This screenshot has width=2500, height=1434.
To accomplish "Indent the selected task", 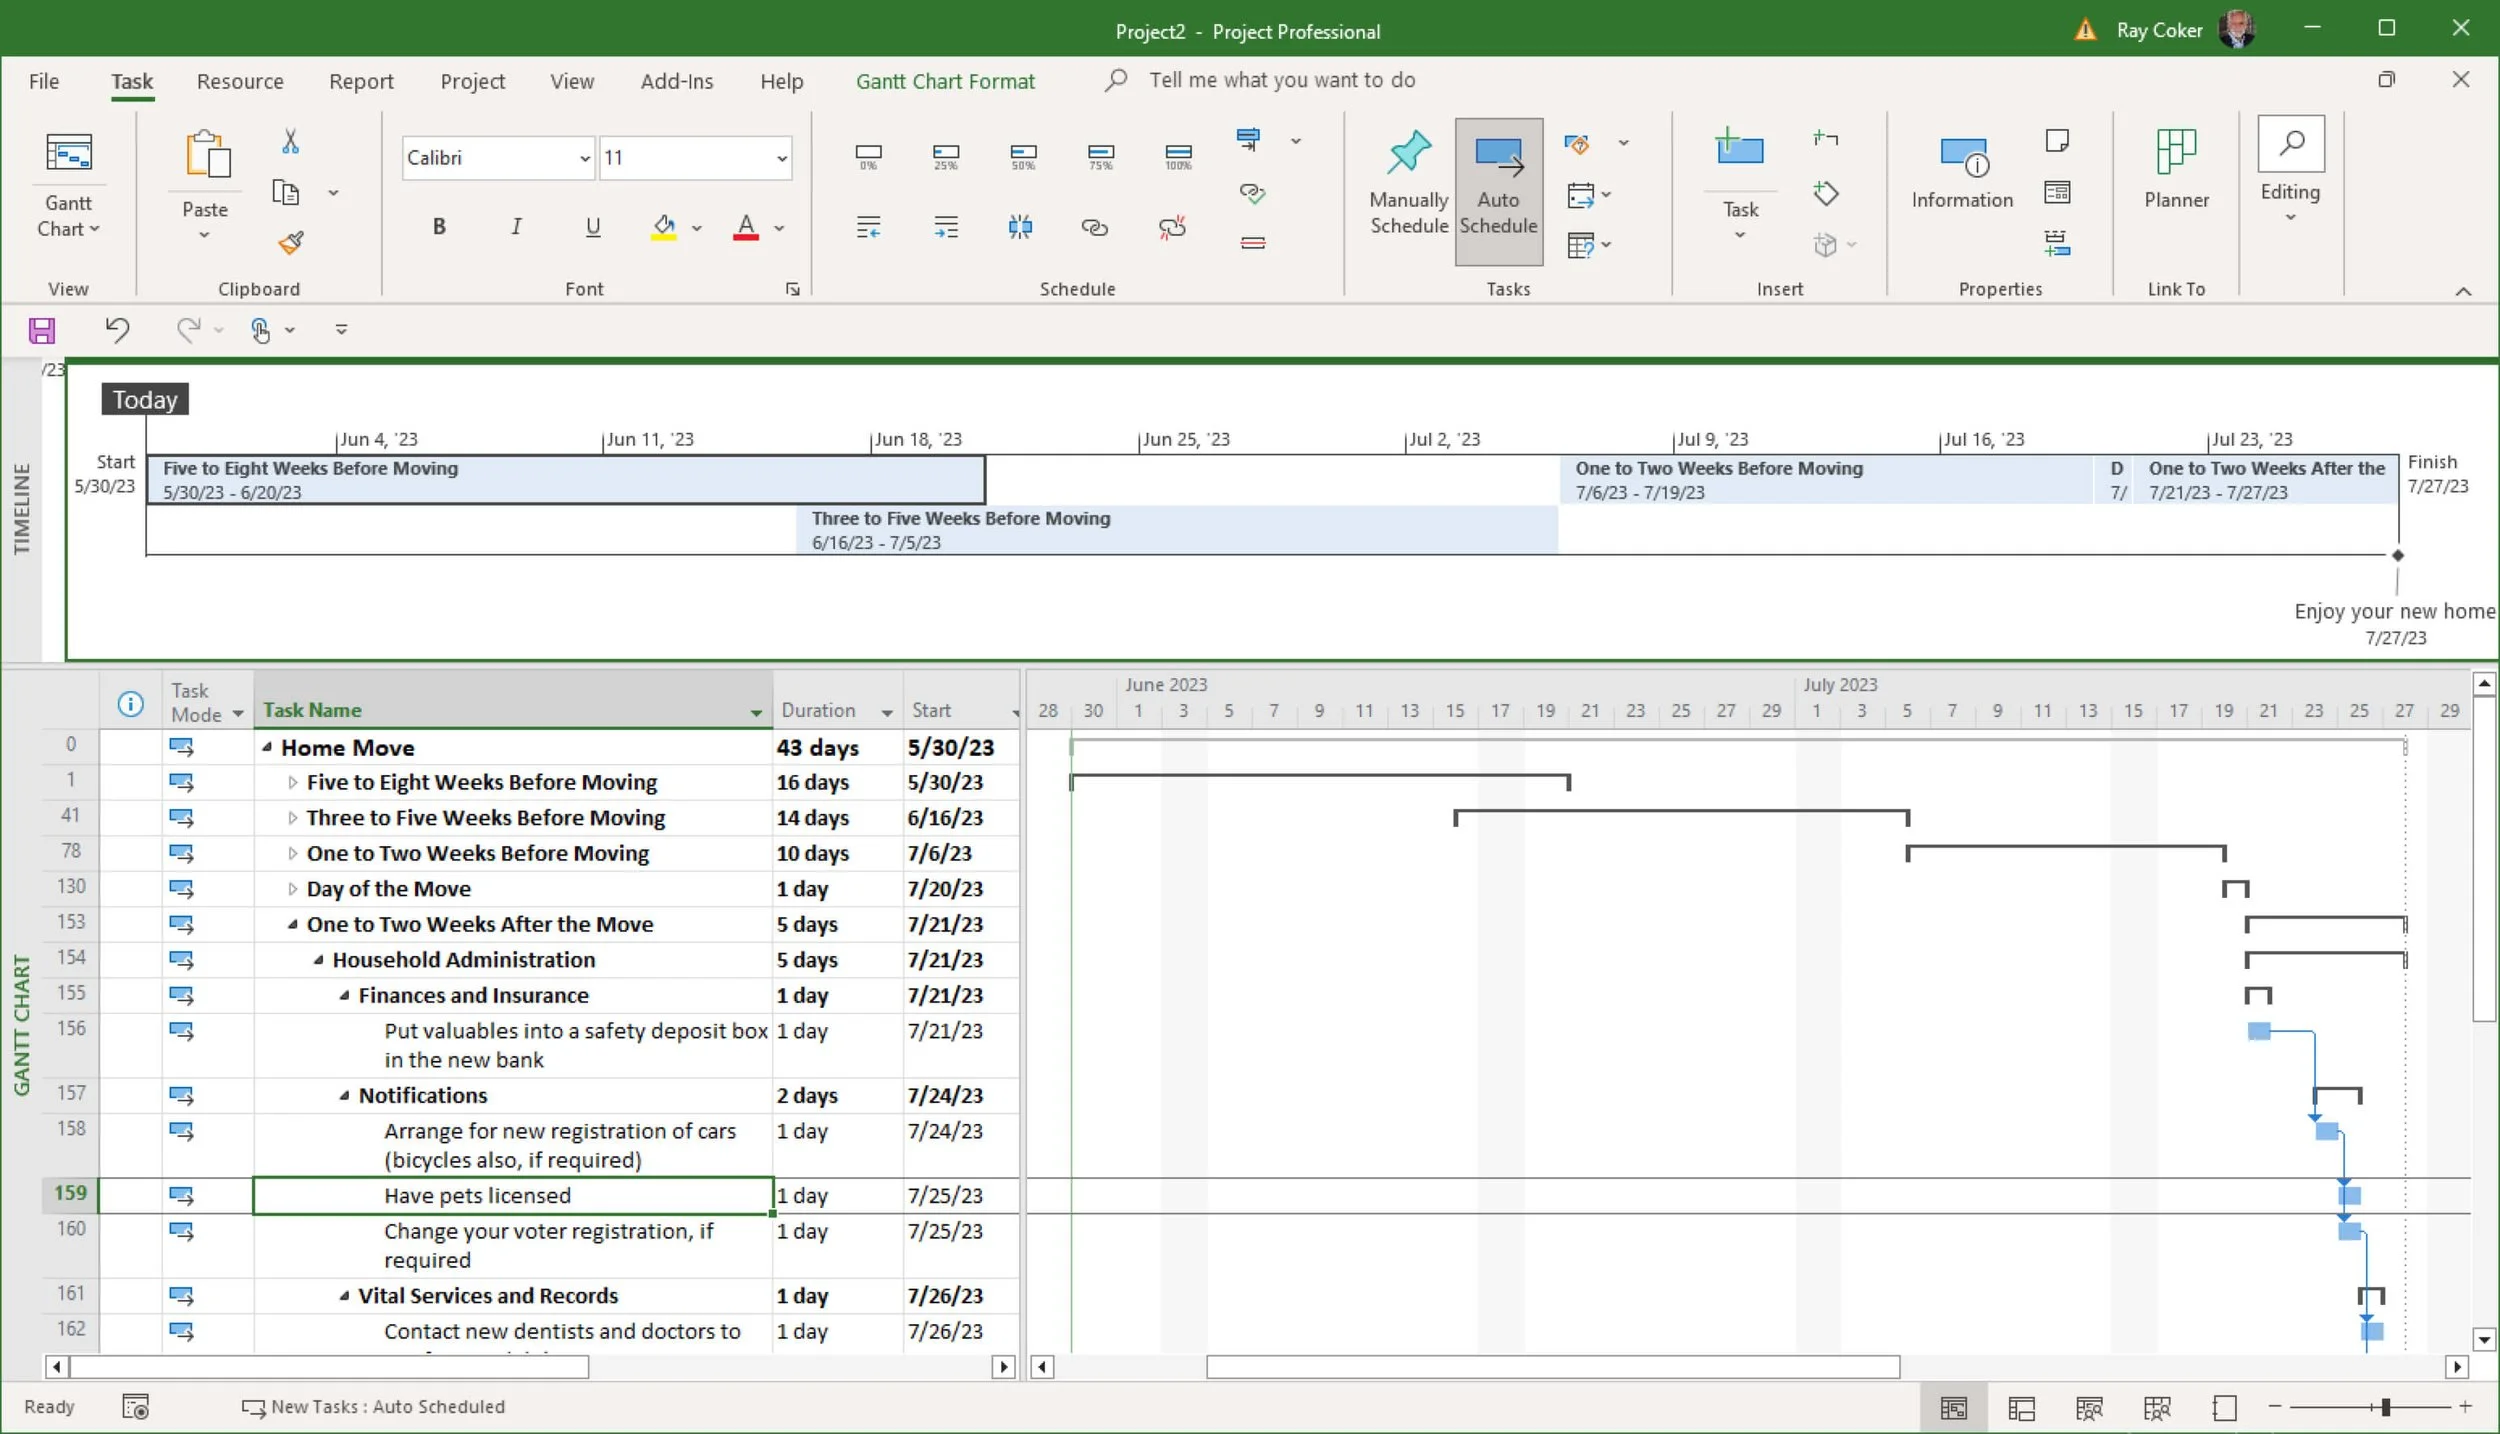I will click(x=945, y=226).
